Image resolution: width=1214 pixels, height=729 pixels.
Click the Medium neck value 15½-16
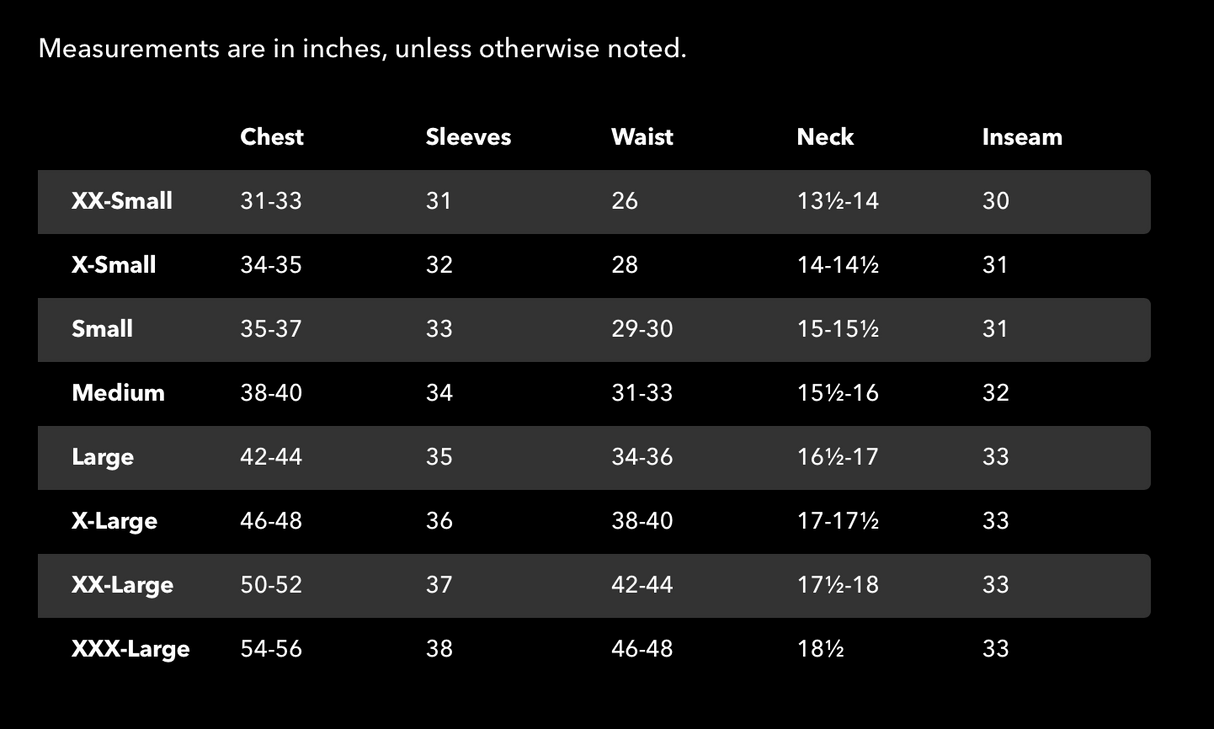pos(838,393)
